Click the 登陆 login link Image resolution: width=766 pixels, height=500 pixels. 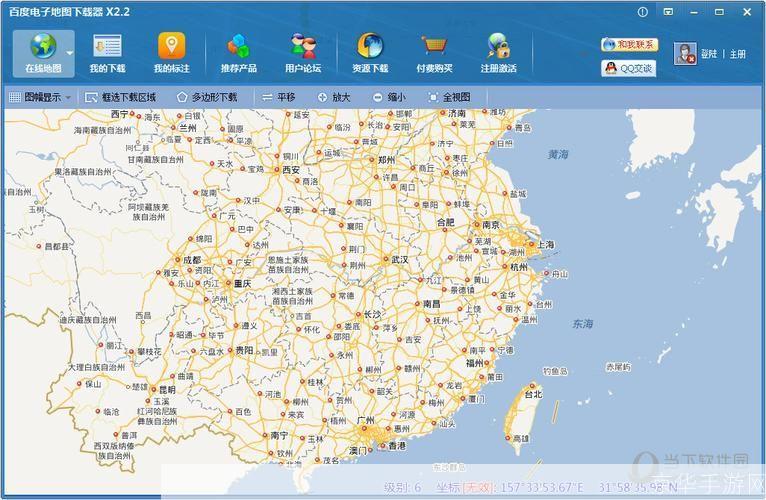coord(708,55)
